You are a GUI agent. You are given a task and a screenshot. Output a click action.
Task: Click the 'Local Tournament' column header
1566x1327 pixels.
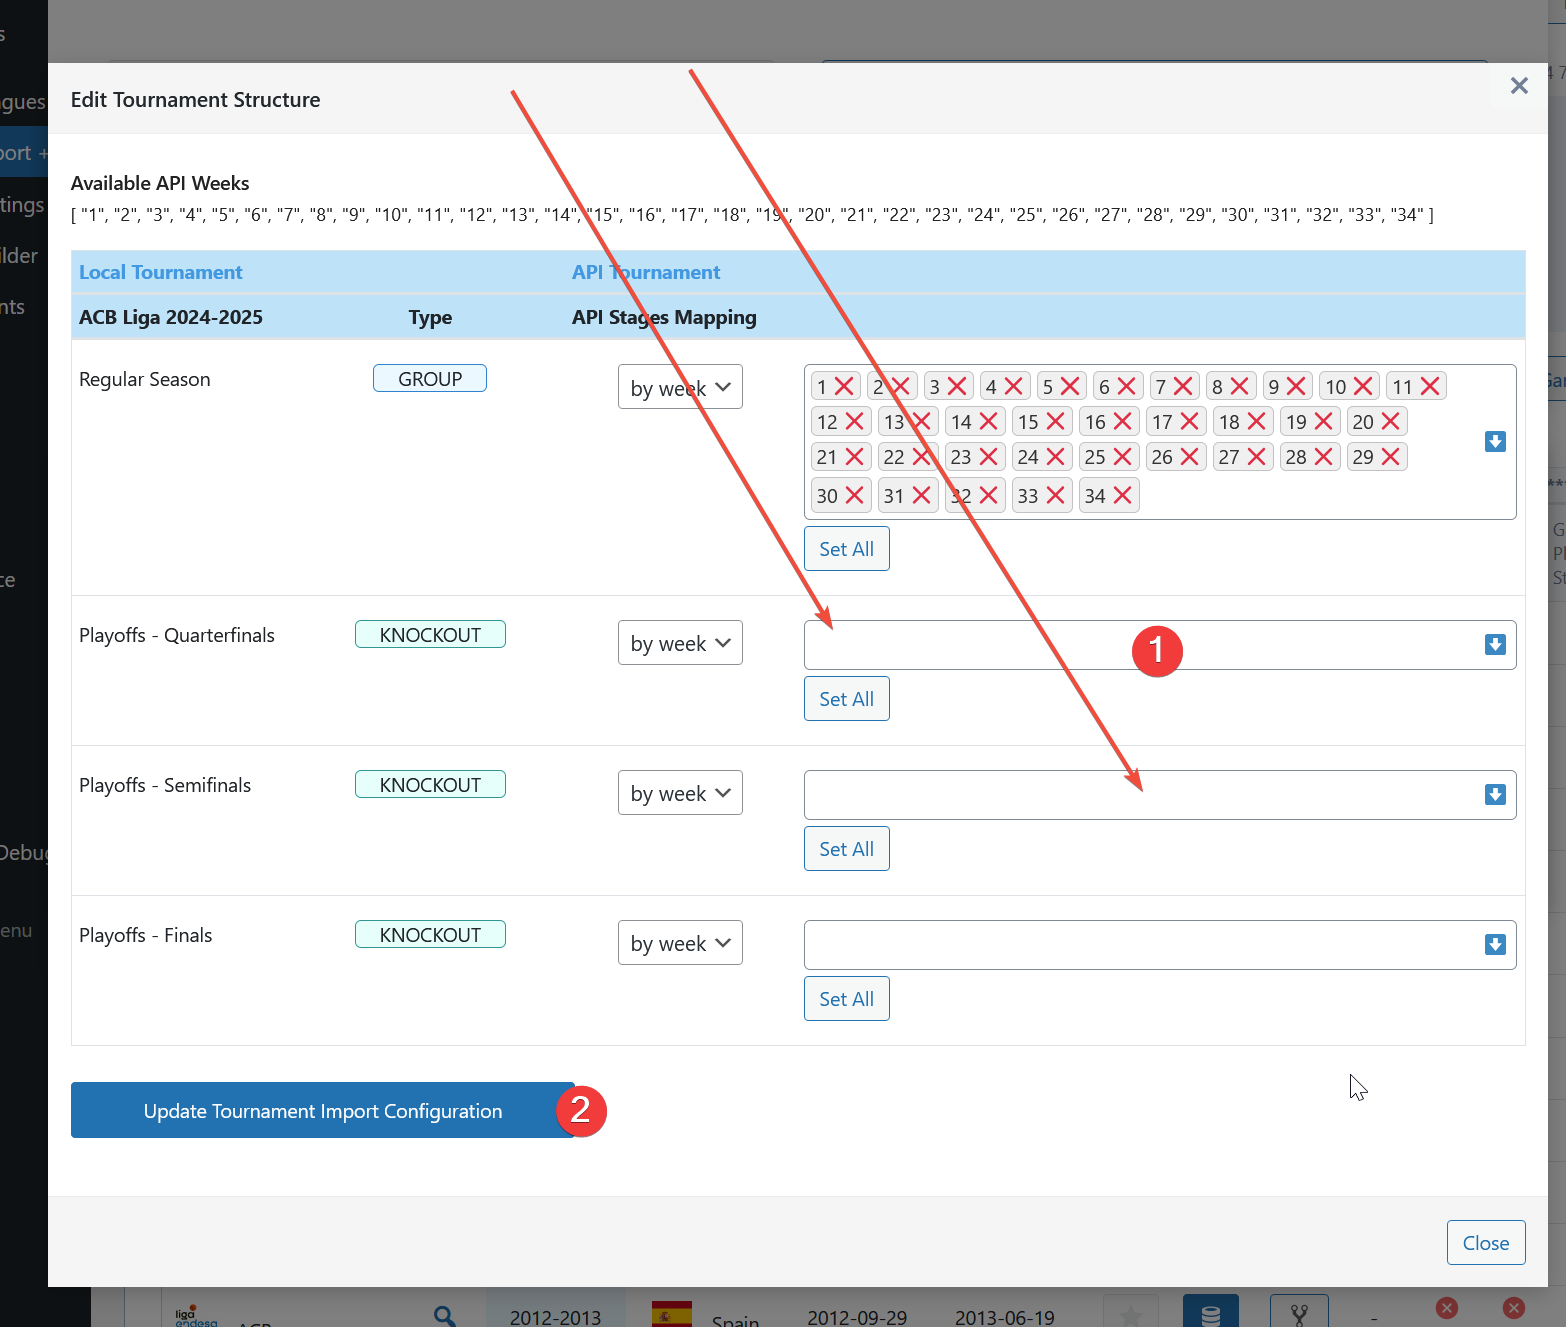(161, 272)
